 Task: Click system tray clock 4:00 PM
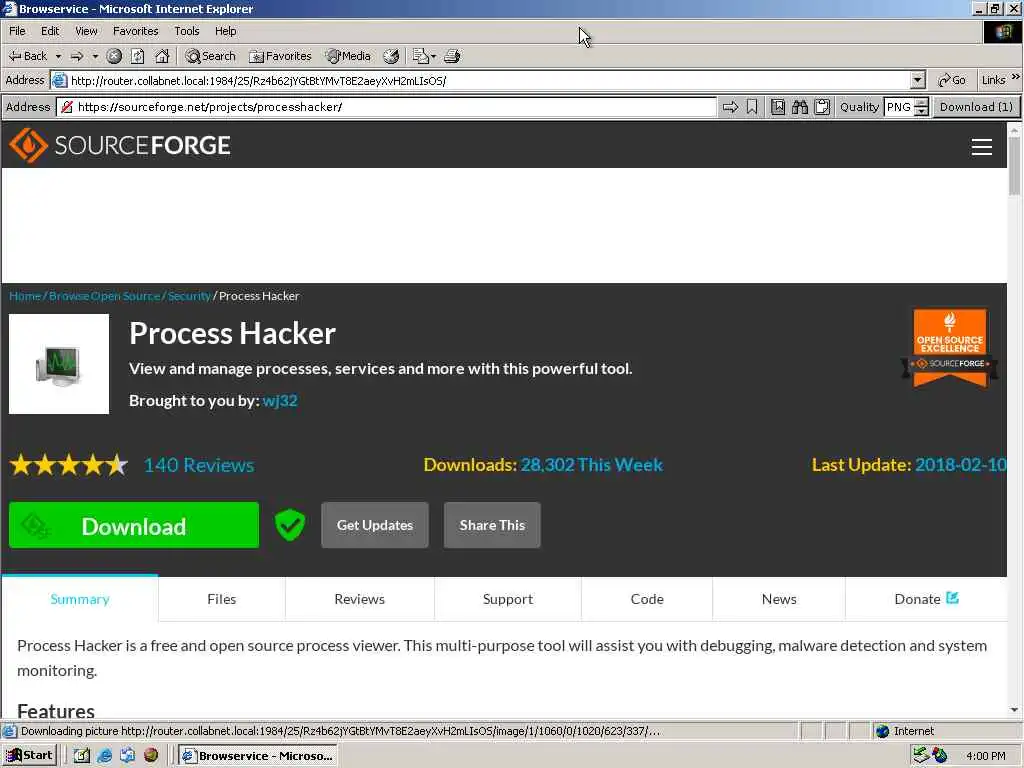click(985, 756)
